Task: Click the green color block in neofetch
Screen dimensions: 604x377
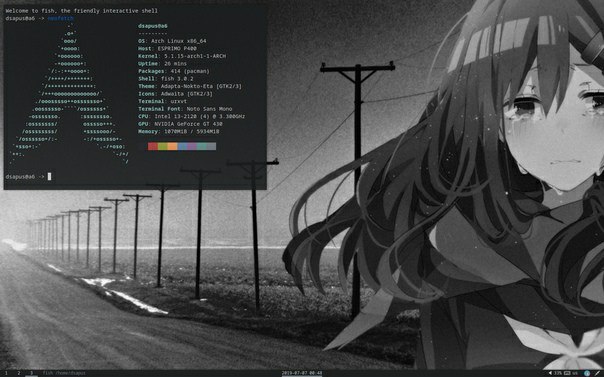Action: (163, 146)
